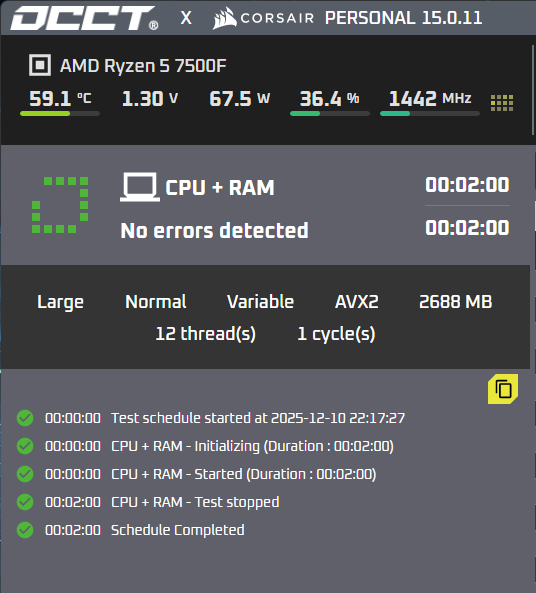Click checkmark next to Test schedule started

coord(25,418)
